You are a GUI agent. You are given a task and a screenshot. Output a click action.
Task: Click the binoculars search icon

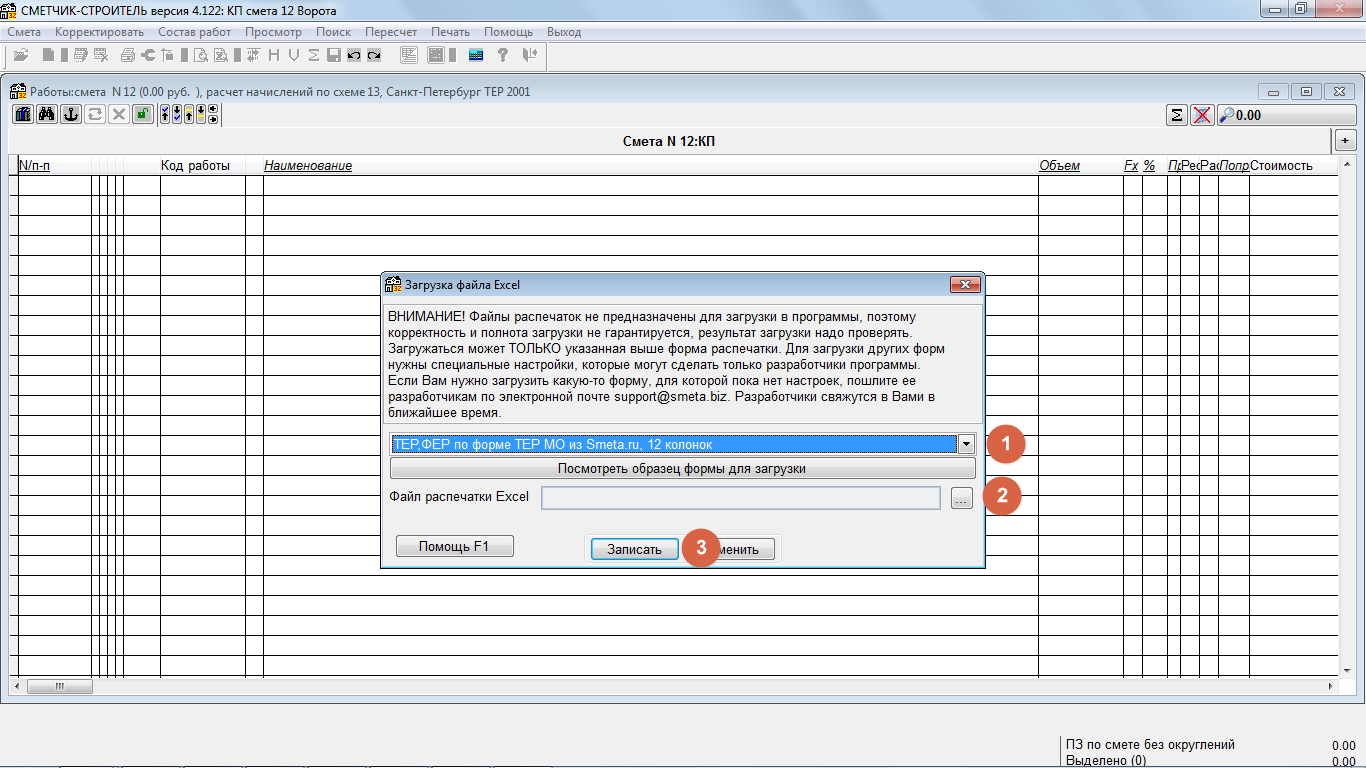tap(46, 114)
